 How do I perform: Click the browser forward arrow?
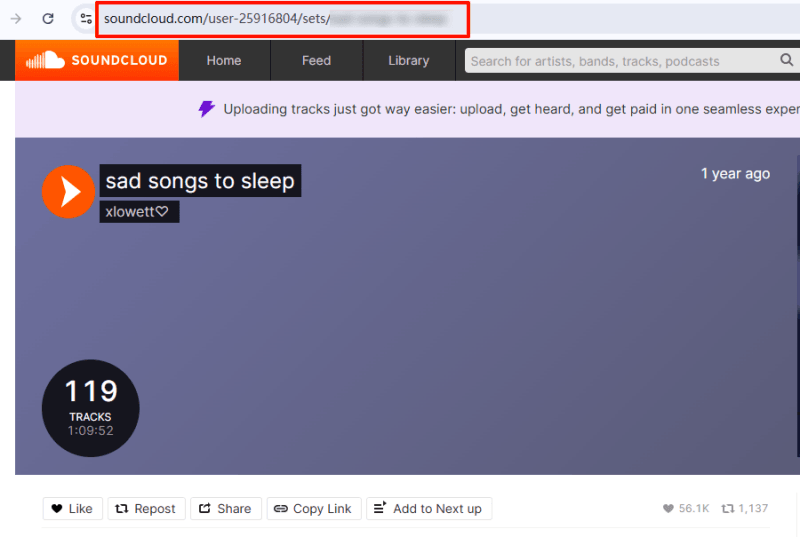16,19
